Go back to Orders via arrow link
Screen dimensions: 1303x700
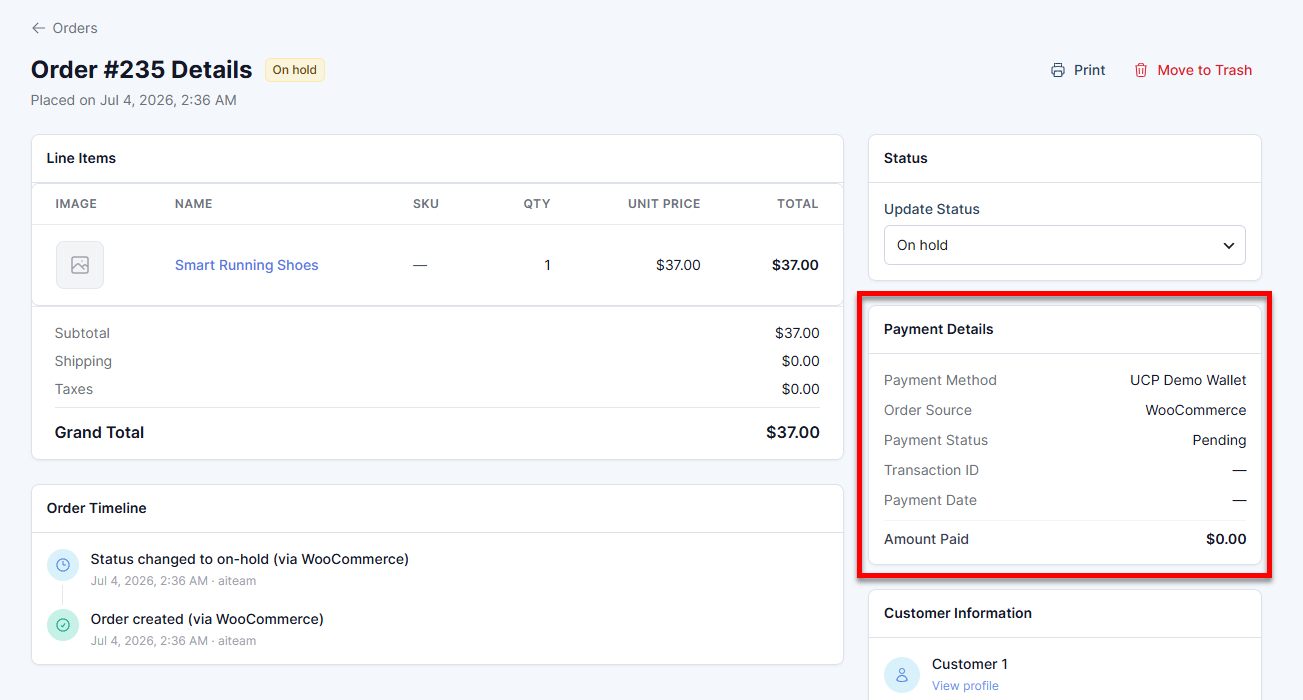coord(64,28)
